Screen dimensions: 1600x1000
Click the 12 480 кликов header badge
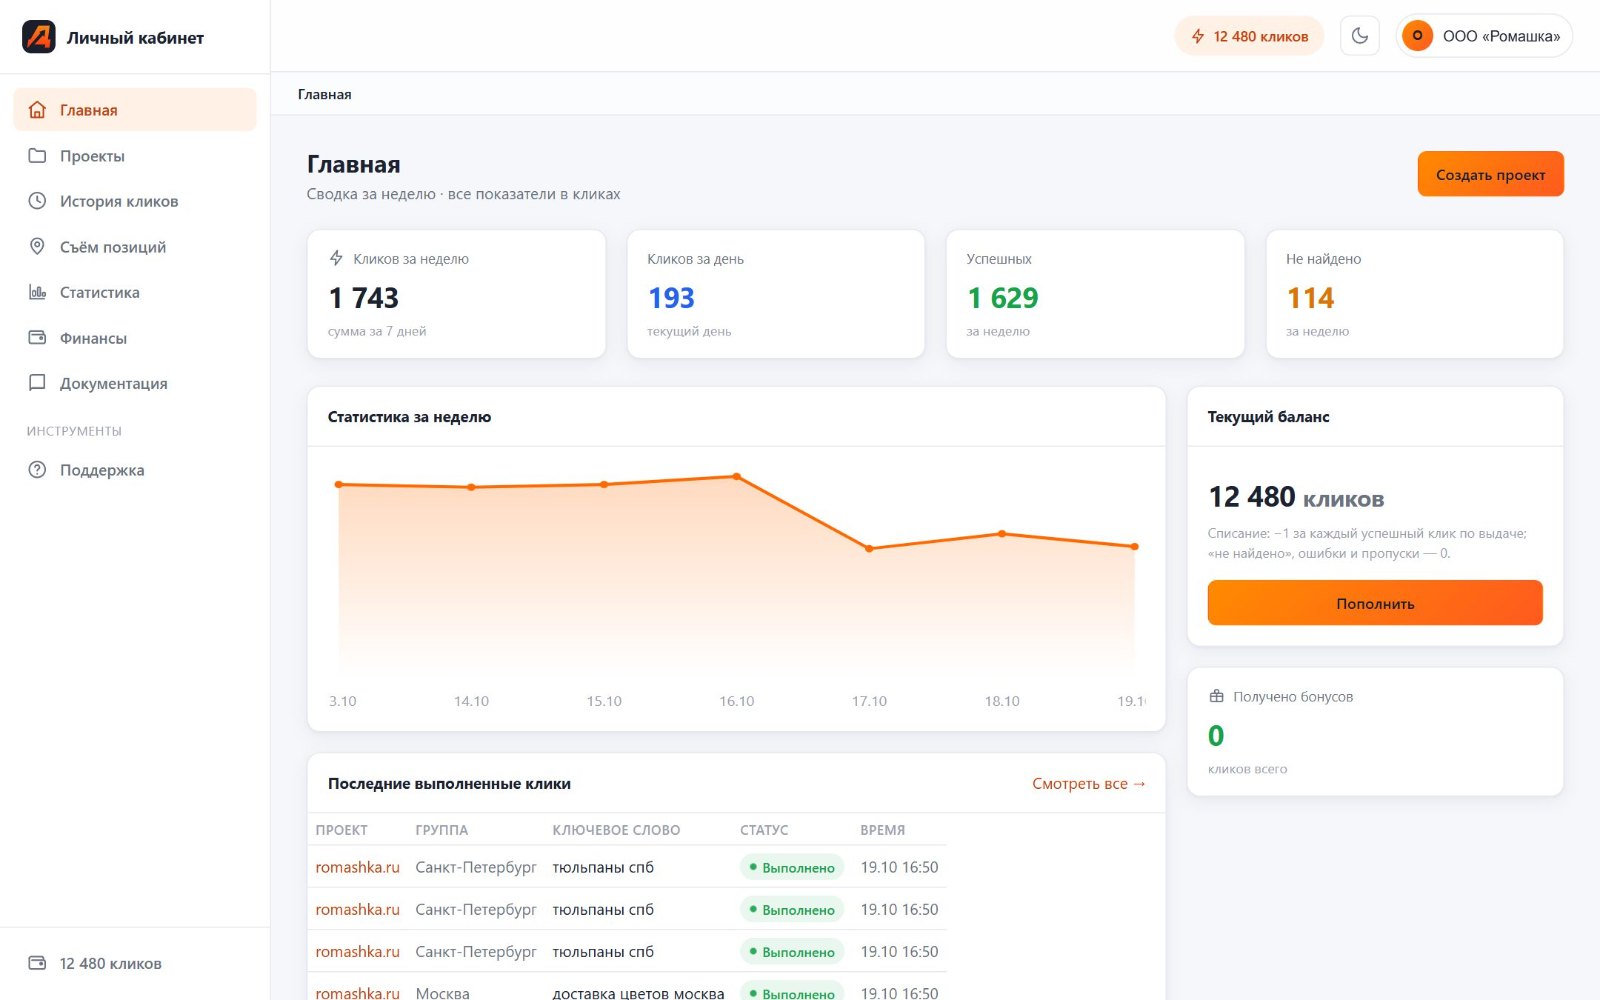[1249, 36]
